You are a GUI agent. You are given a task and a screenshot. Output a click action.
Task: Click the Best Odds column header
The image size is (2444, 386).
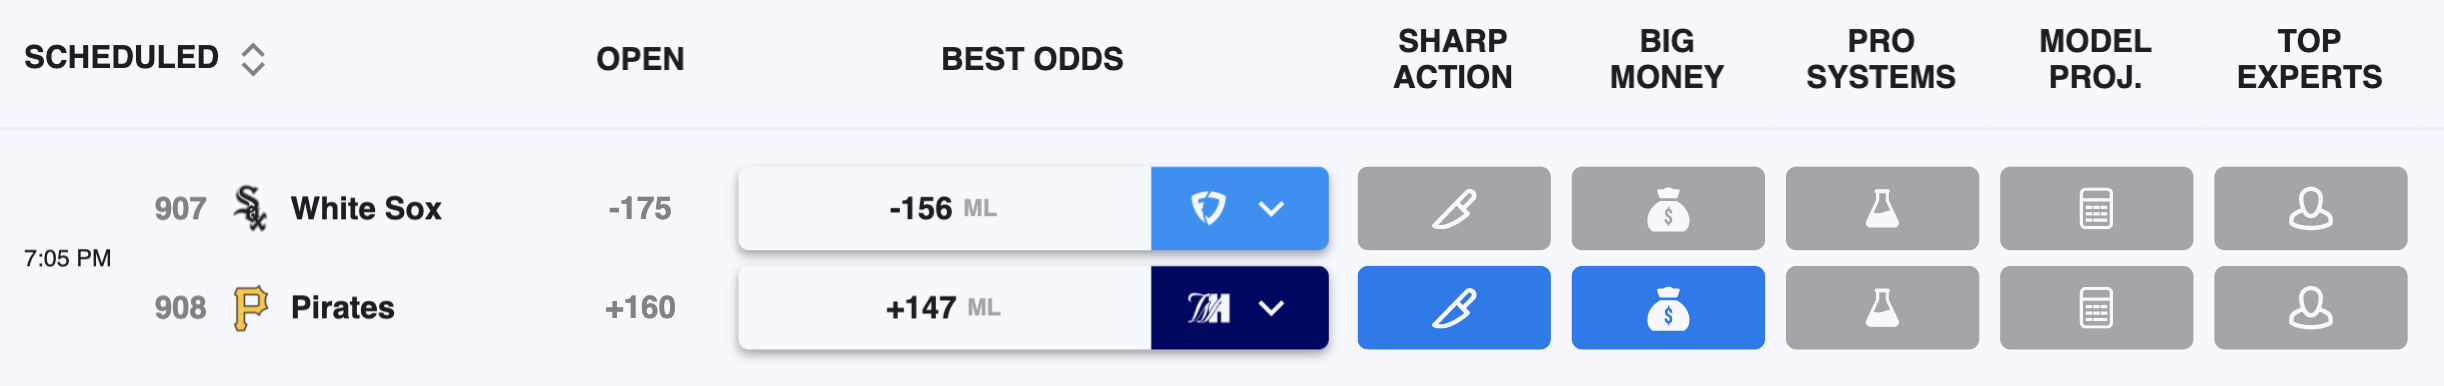(x=1032, y=59)
